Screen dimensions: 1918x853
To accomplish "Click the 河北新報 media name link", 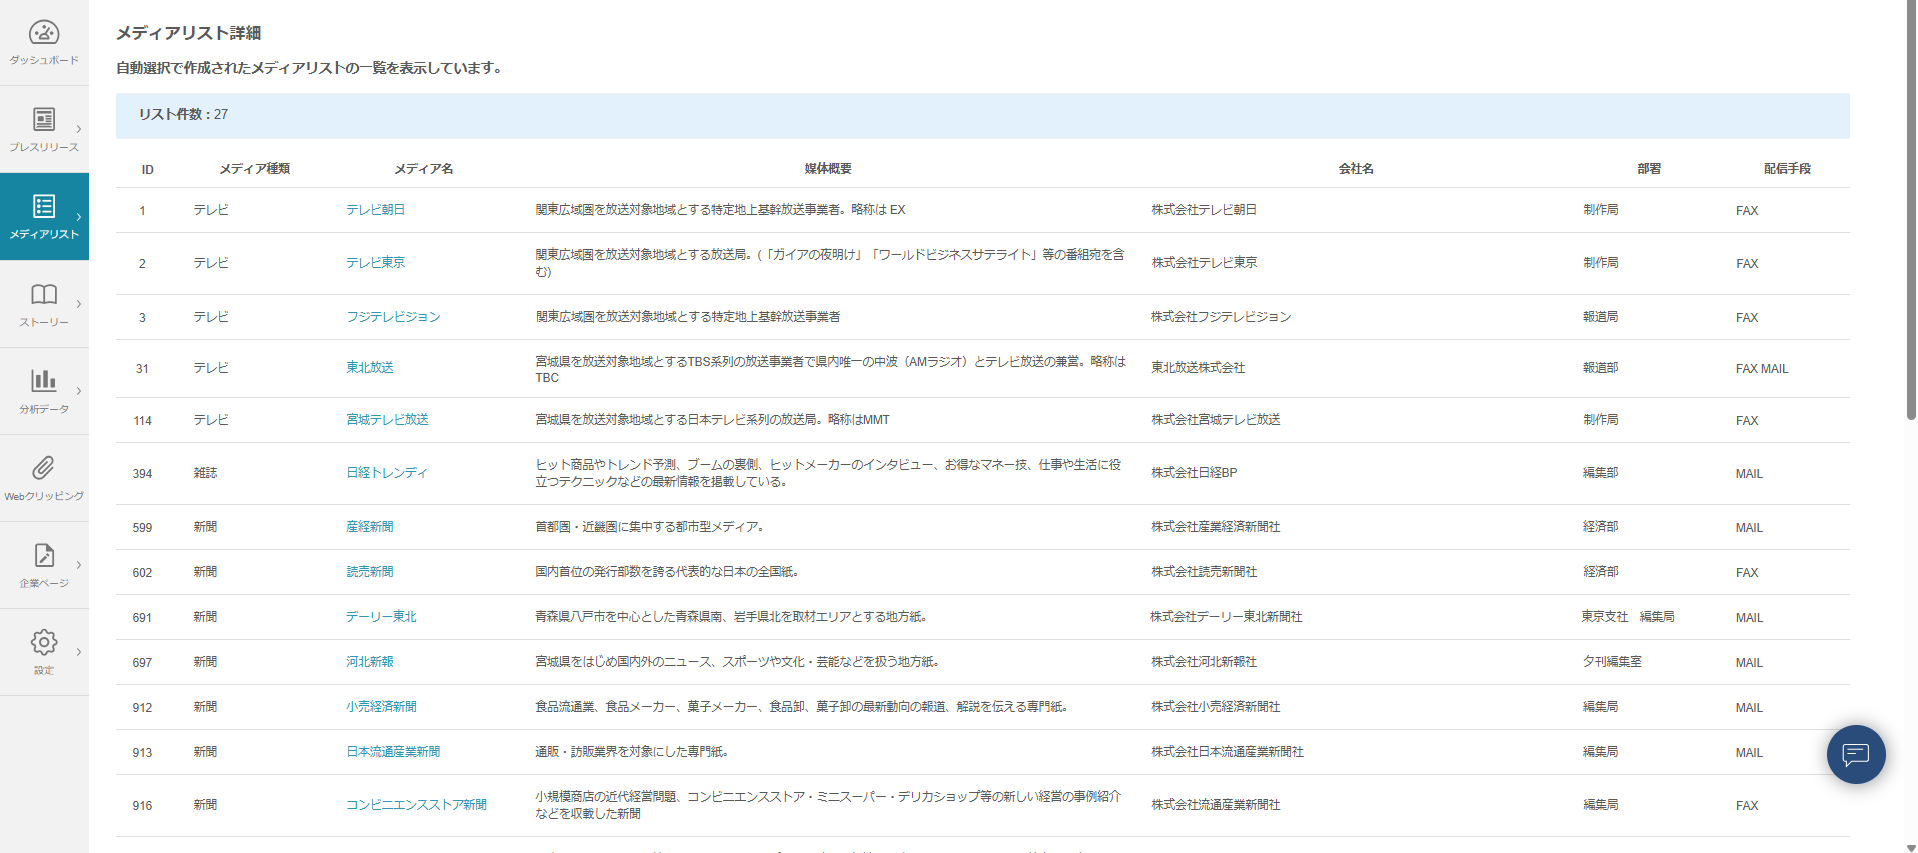I will point(369,662).
